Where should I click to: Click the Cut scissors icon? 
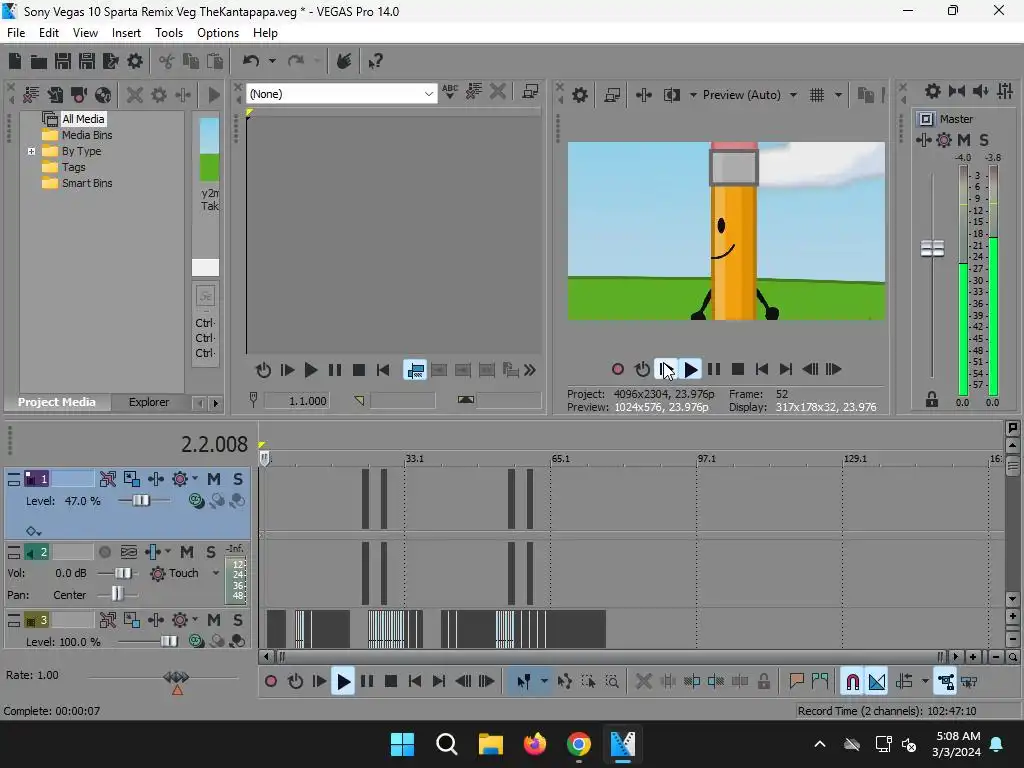click(x=167, y=61)
